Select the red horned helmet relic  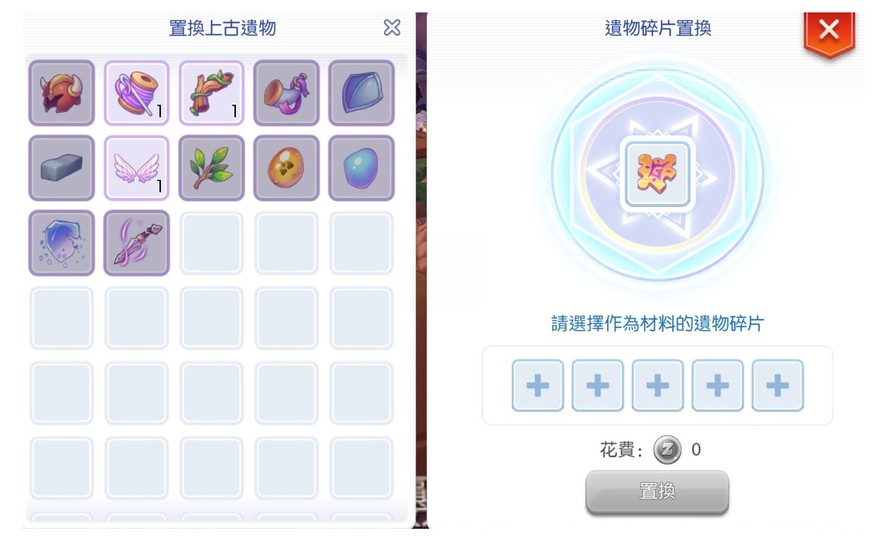61,93
